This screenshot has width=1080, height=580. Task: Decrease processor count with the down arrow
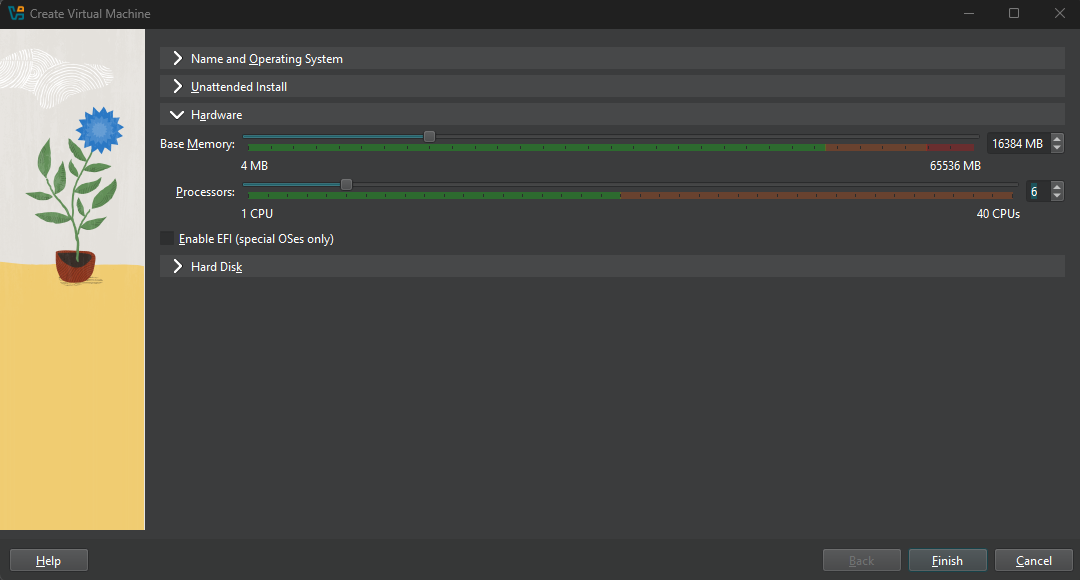pos(1058,197)
